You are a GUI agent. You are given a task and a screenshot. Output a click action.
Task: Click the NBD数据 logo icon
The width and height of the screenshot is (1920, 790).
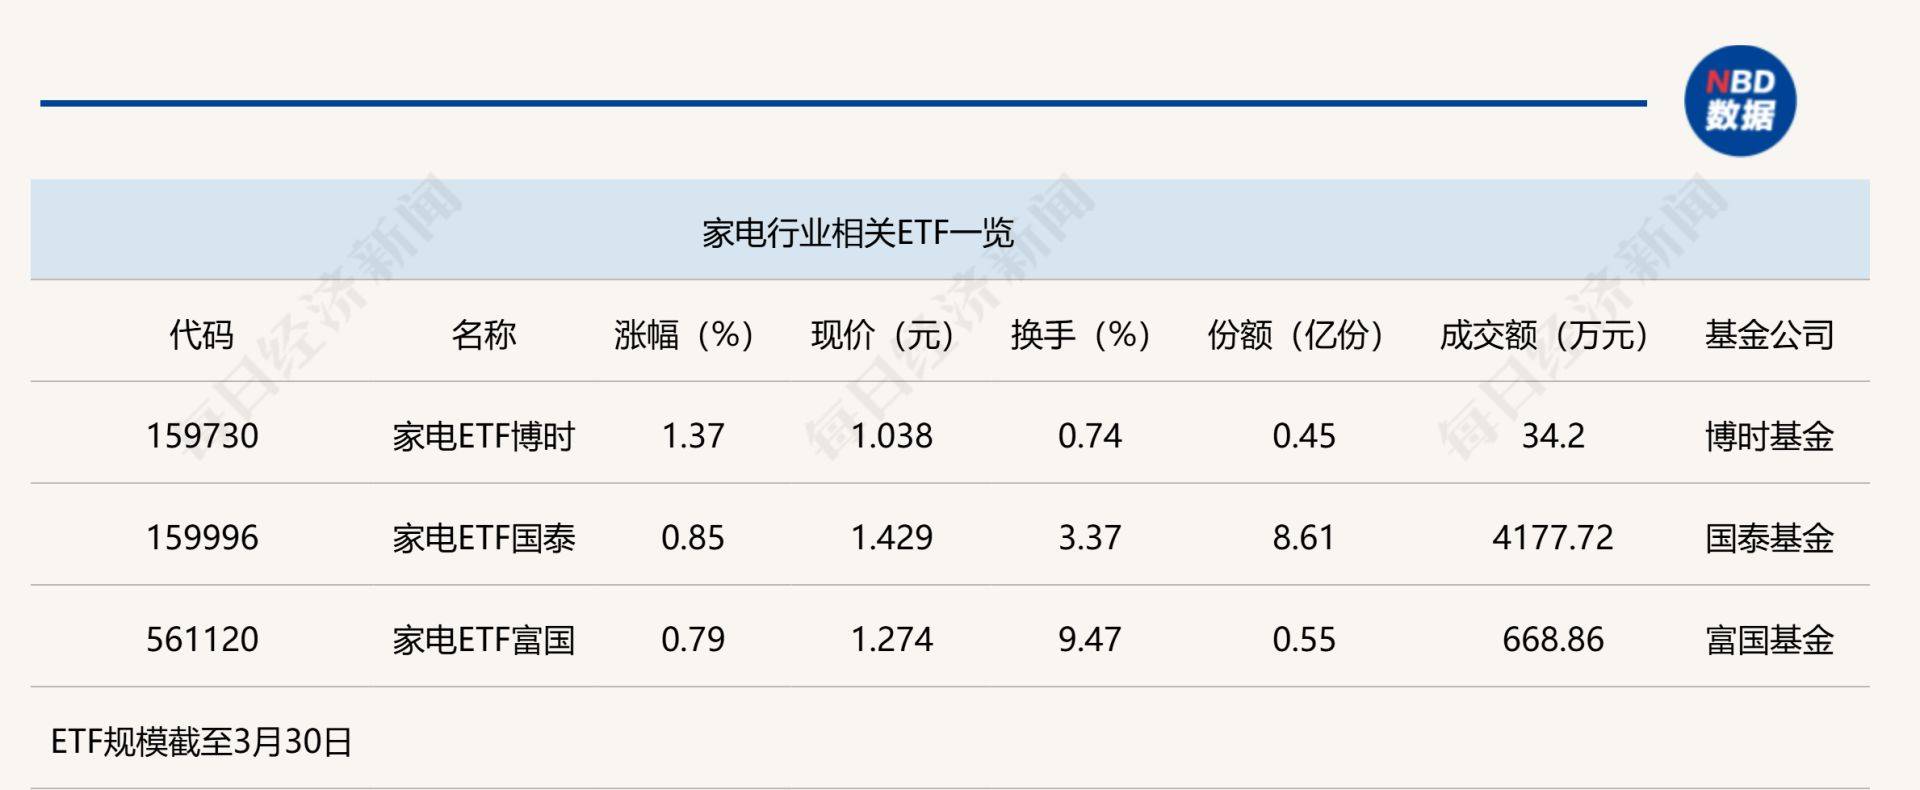pyautogui.click(x=1740, y=101)
